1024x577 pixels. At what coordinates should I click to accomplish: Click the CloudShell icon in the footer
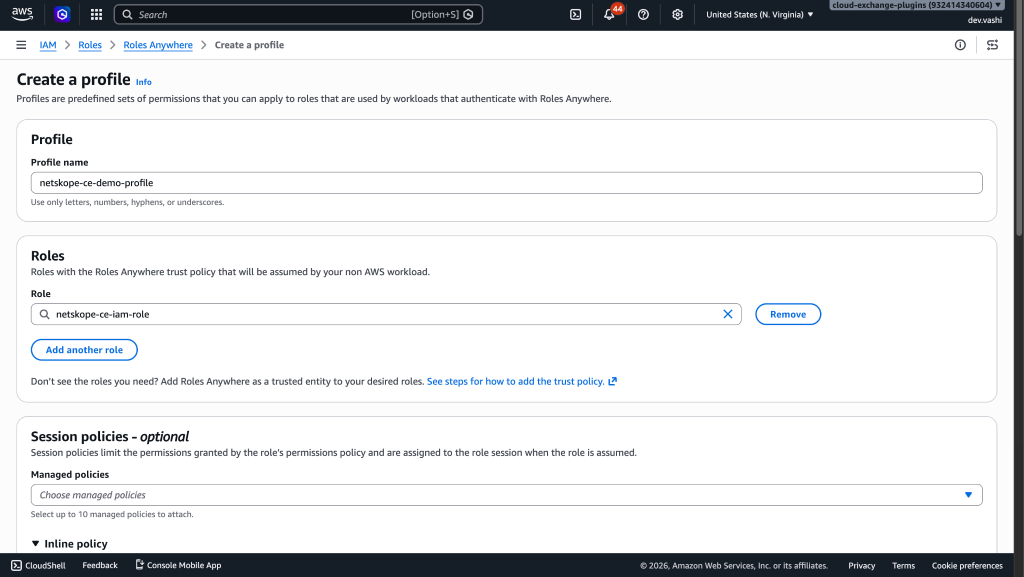click(16, 565)
